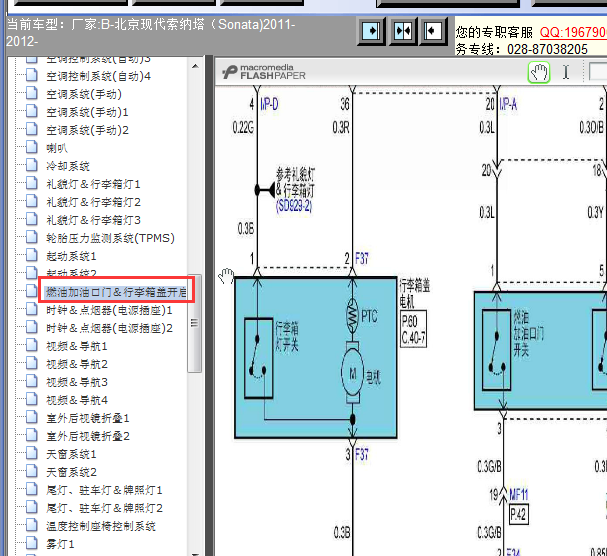This screenshot has height=556, width=607.
Task: Open tree item 天窗系统2
Action: 71,472
